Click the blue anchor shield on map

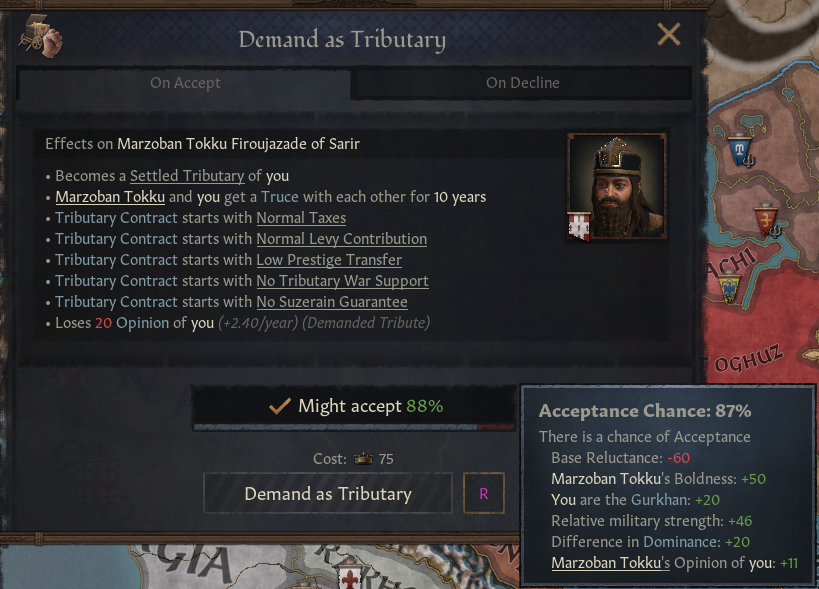(742, 152)
